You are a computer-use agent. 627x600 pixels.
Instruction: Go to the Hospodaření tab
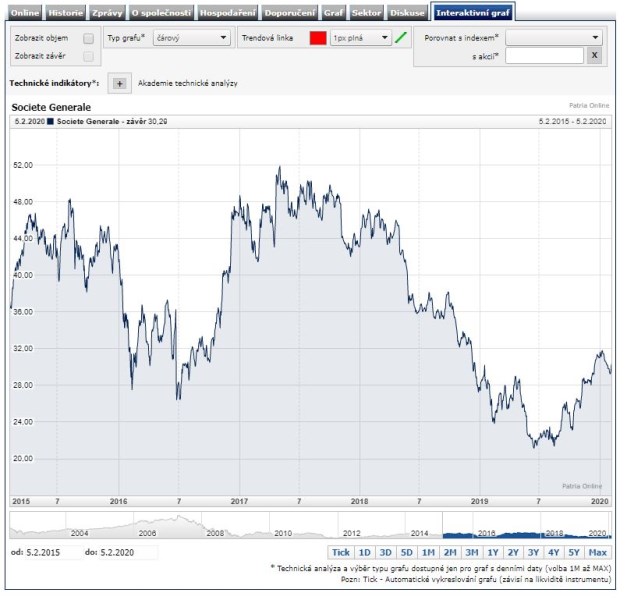point(229,12)
